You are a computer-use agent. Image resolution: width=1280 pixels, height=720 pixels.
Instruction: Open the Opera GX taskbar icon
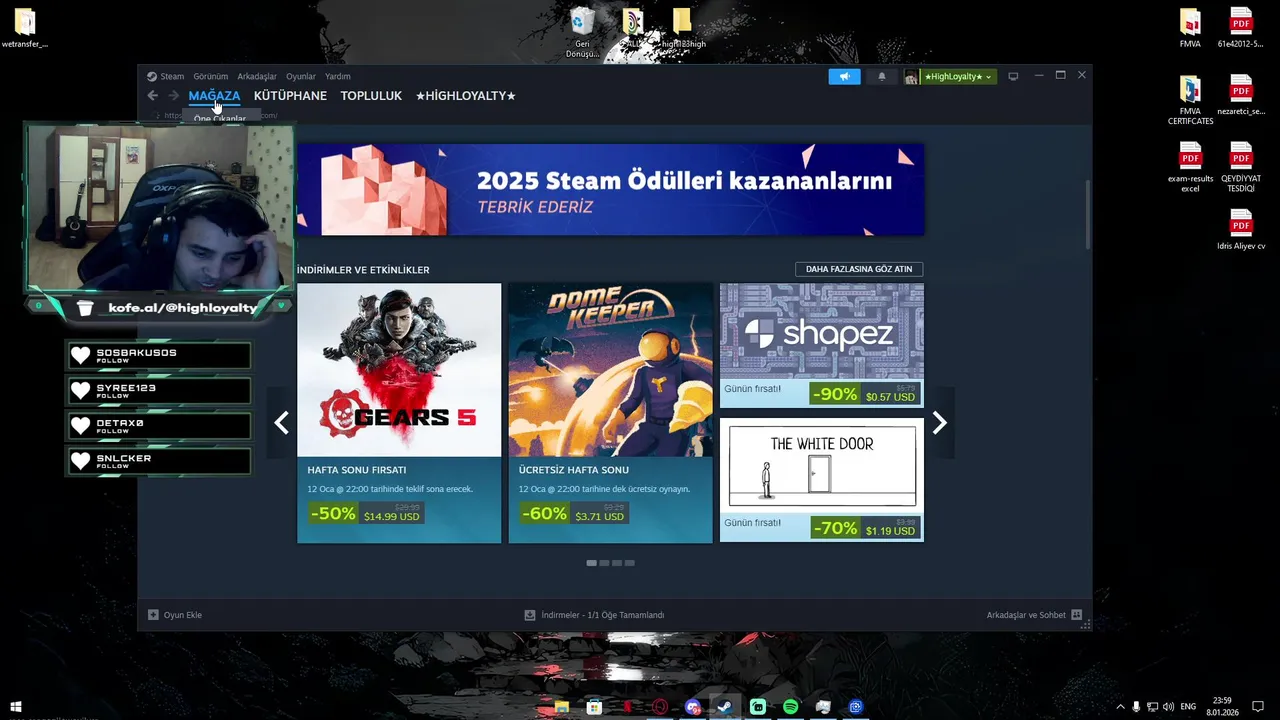[660, 707]
